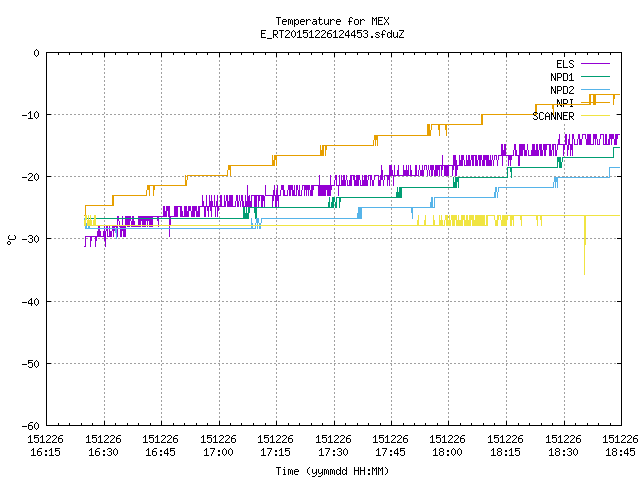
Task: Click the y-axis label -20
Action: [x=31, y=177]
